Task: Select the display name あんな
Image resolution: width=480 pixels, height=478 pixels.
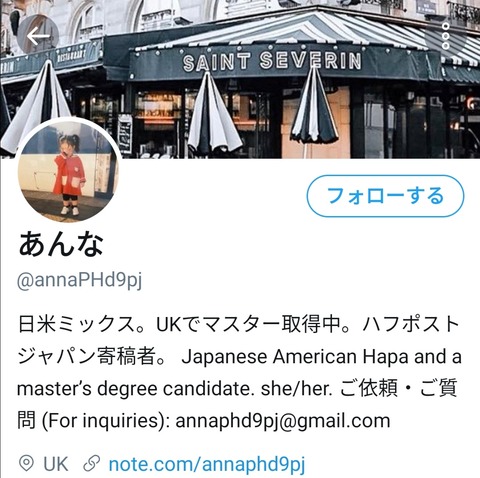Action: 61,244
